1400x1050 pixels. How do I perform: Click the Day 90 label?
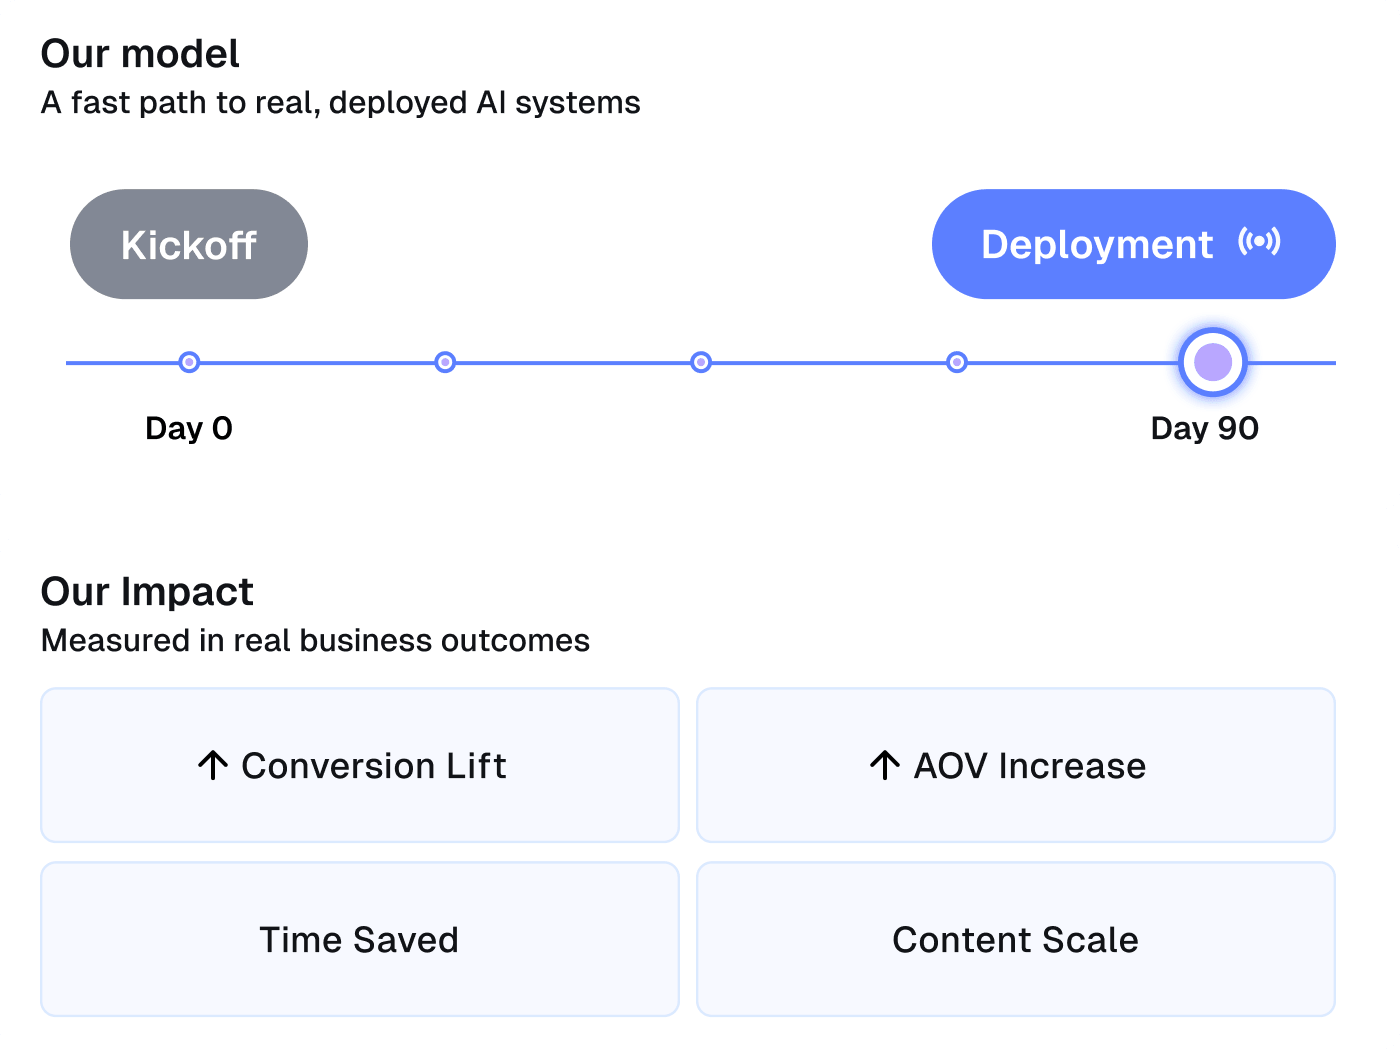(x=1204, y=428)
